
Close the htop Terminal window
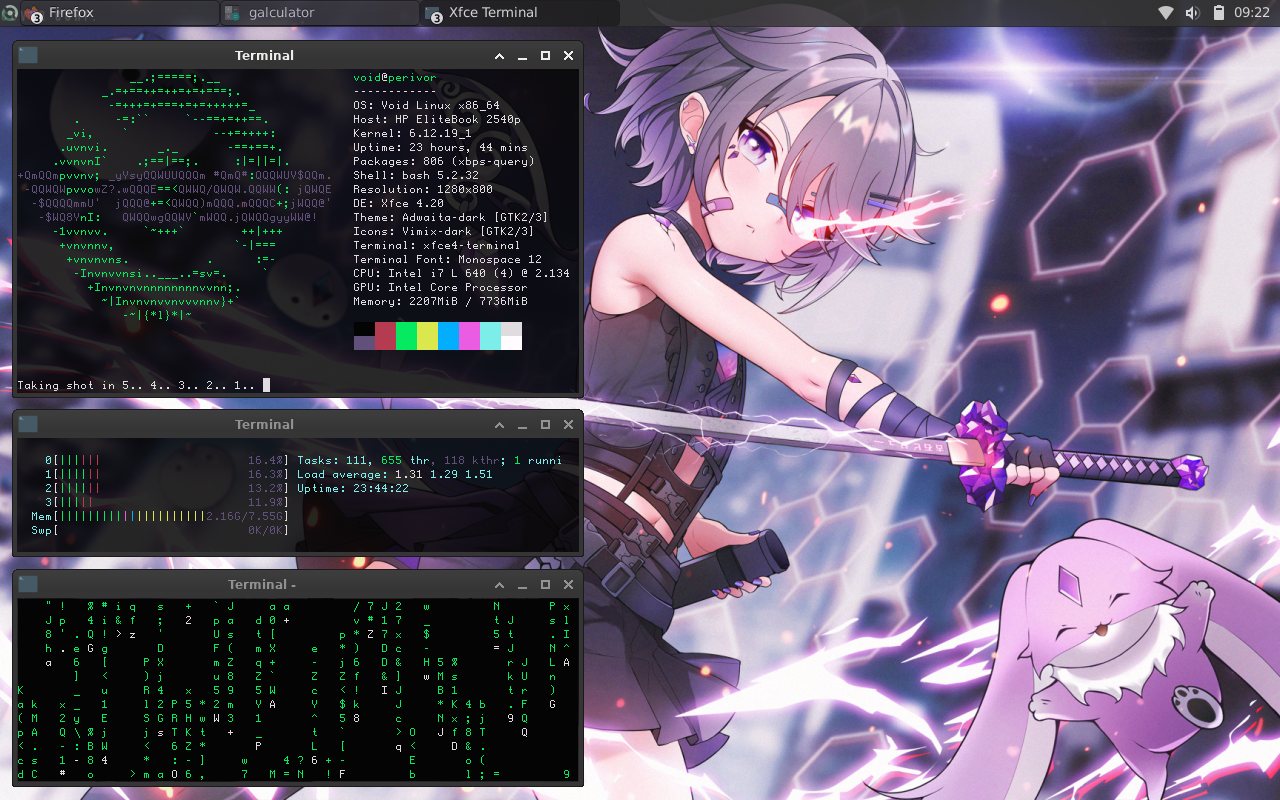coord(568,425)
